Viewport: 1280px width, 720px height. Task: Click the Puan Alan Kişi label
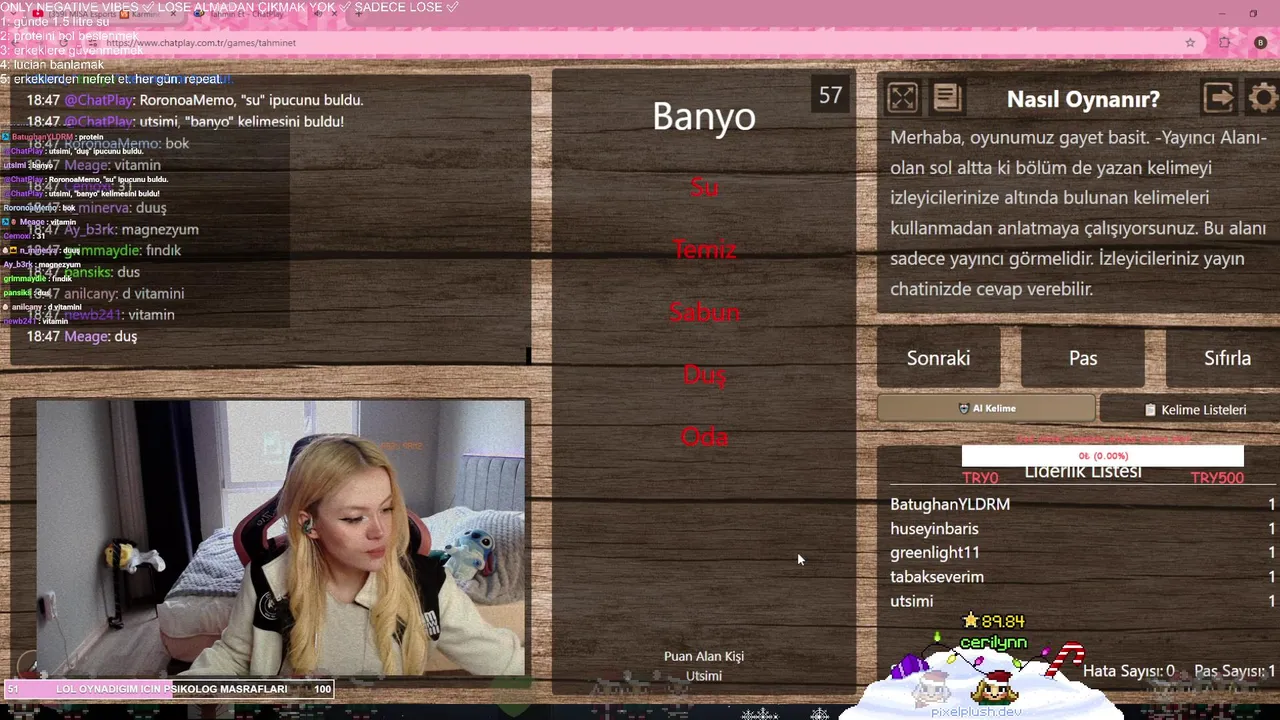point(704,656)
